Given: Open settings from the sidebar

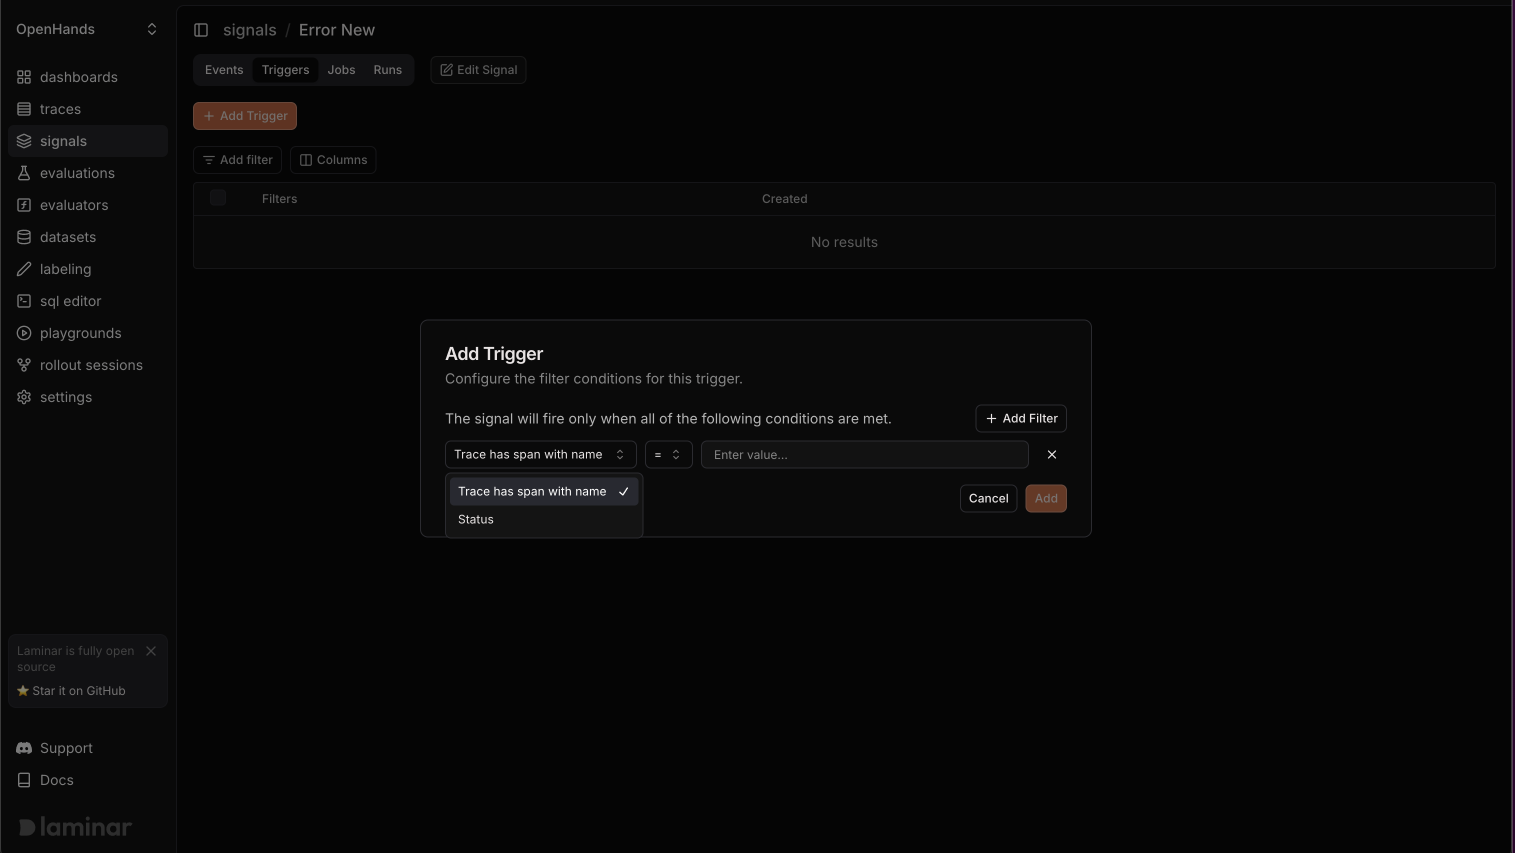Looking at the screenshot, I should point(65,396).
